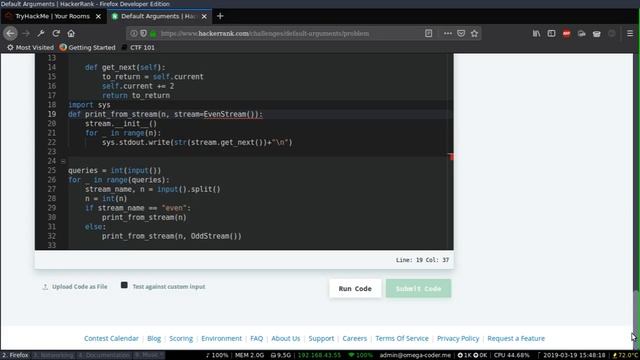
Task: Open the Firefox hamburger menu
Action: [630, 33]
